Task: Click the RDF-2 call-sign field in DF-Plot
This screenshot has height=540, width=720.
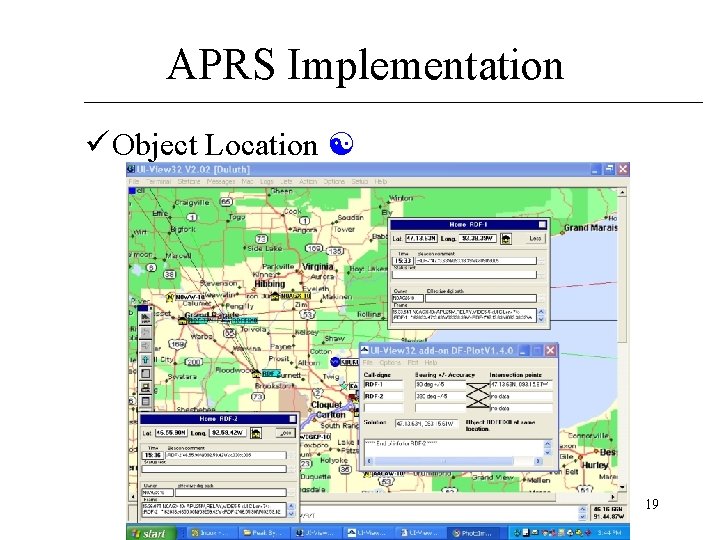Action: point(383,396)
